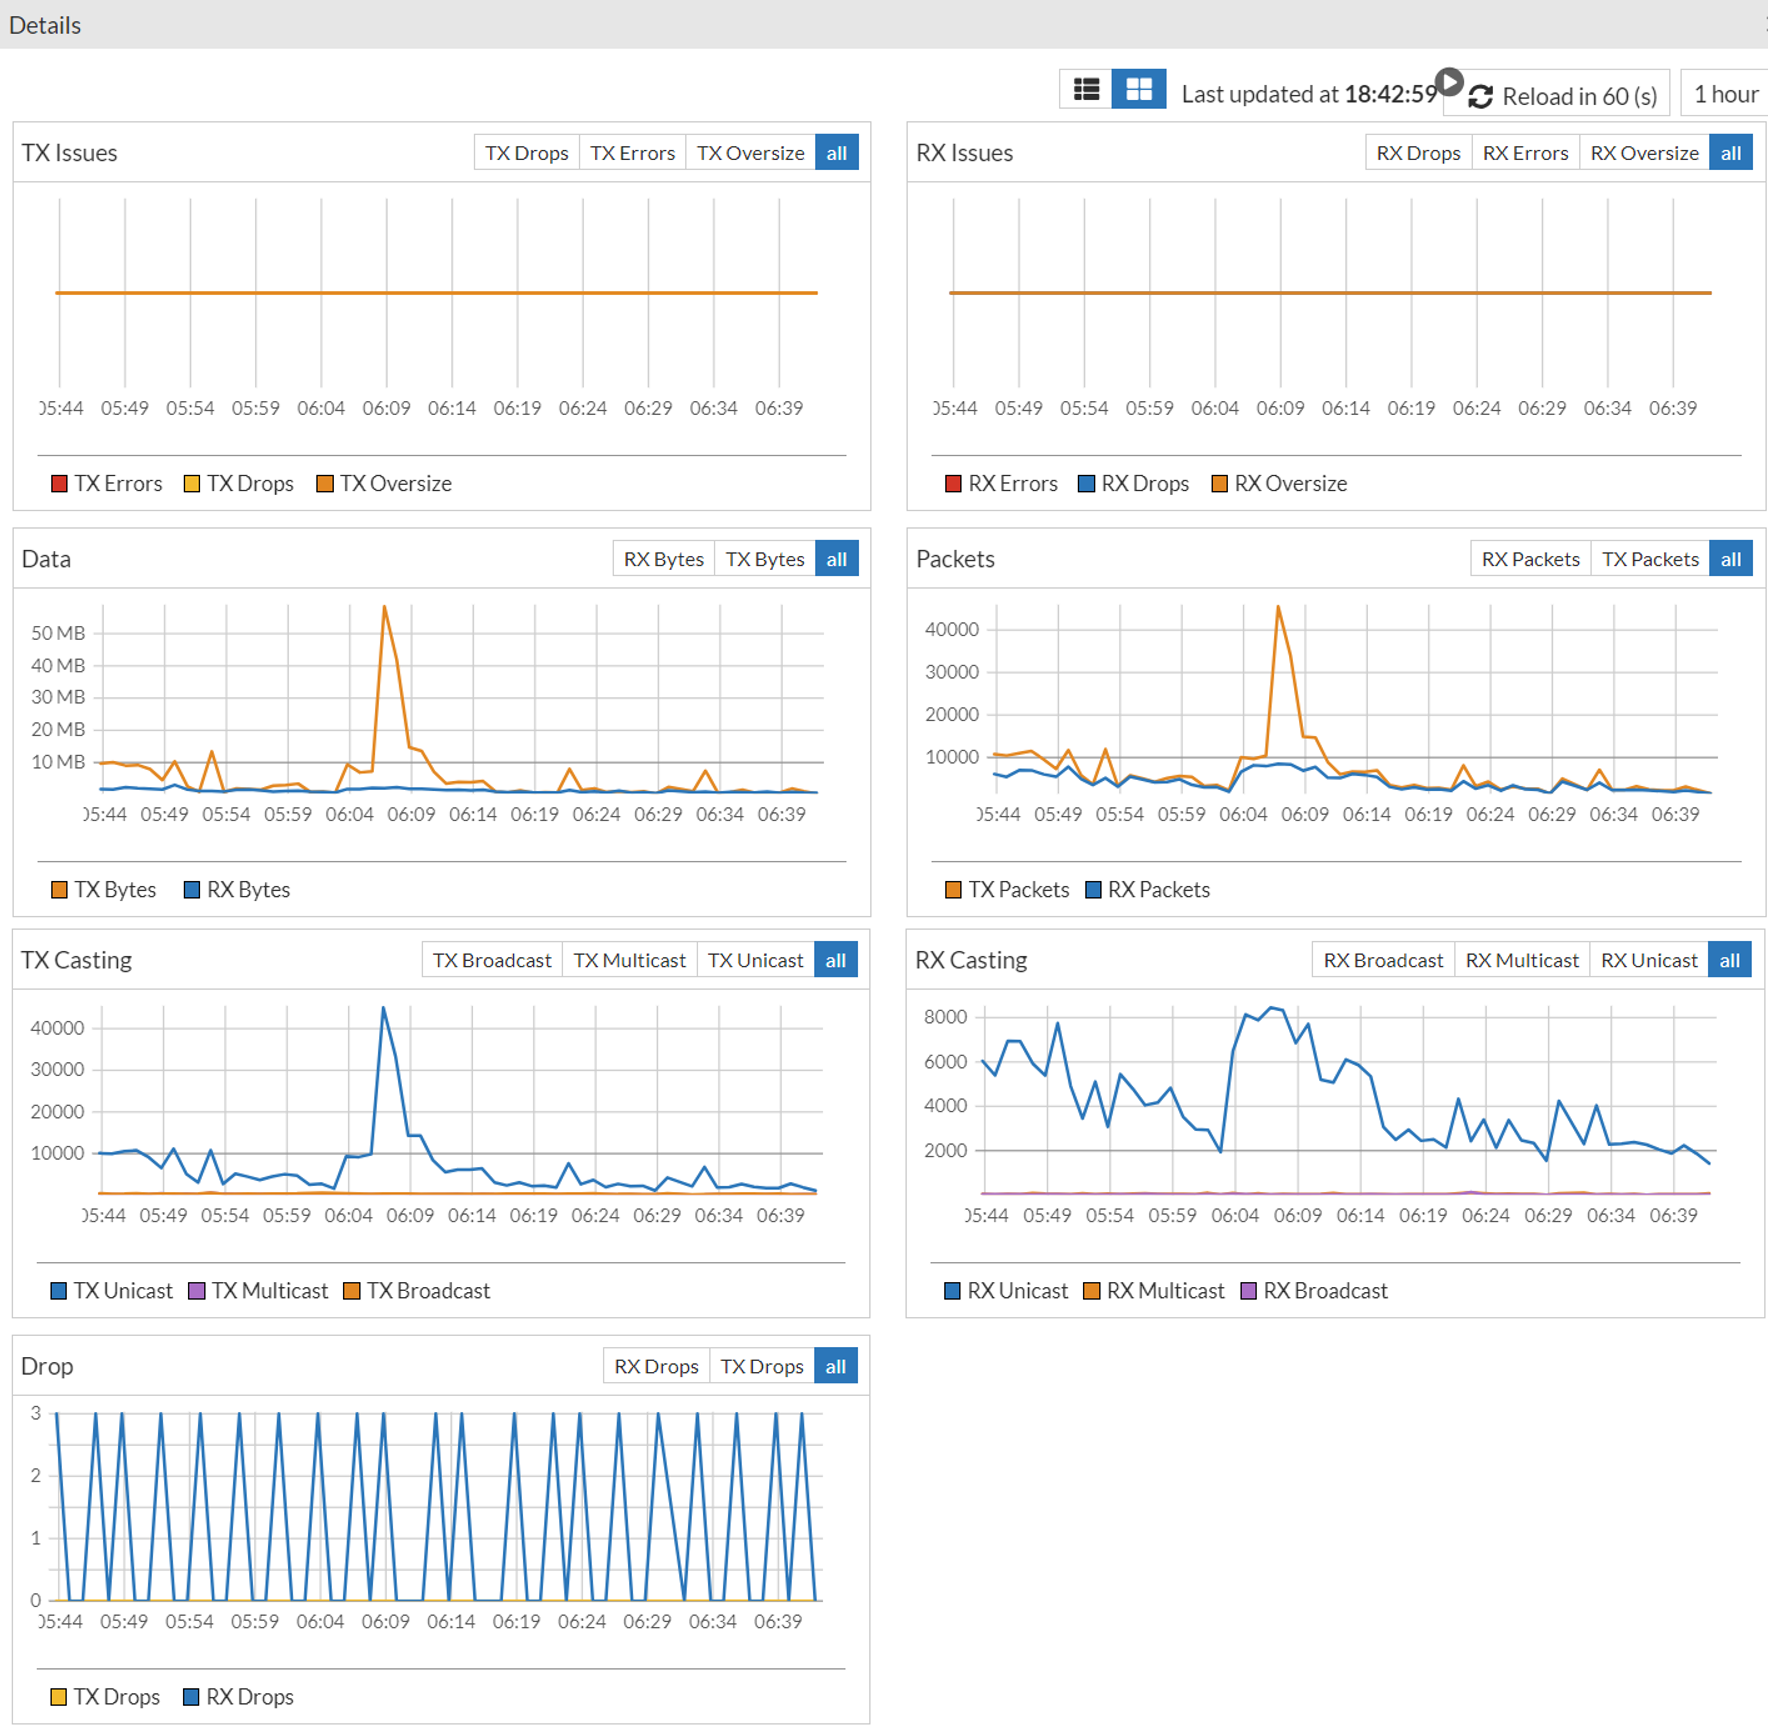Show only TX Packets in Packets chart
Screen dimensions: 1768x1732
(x=1650, y=559)
